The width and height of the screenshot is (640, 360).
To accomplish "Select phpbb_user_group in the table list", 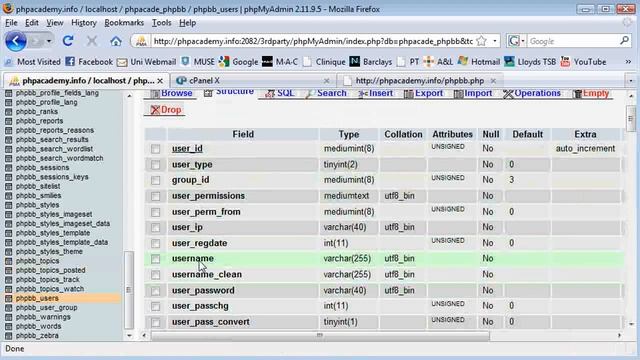I will coord(46,308).
